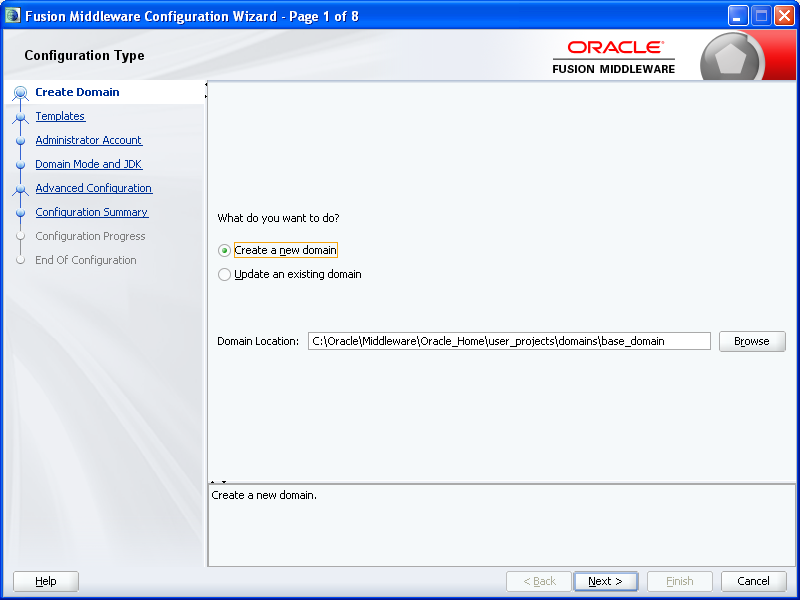Click the Administrator Account step bullet icon
This screenshot has height=600, width=800.
(x=21, y=140)
